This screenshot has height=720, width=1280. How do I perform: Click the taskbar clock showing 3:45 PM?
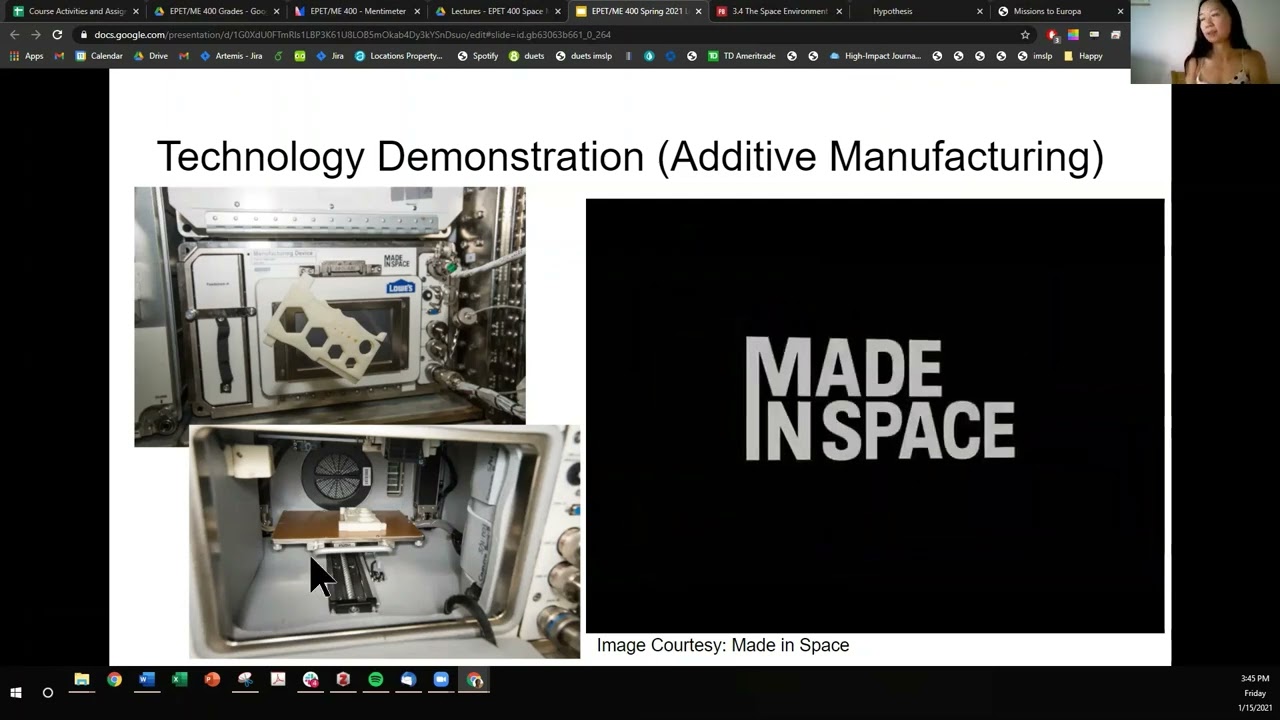click(x=1254, y=679)
